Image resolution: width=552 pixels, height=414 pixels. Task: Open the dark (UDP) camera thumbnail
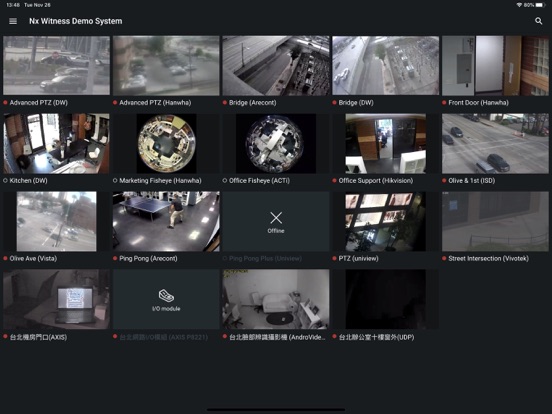tap(385, 299)
